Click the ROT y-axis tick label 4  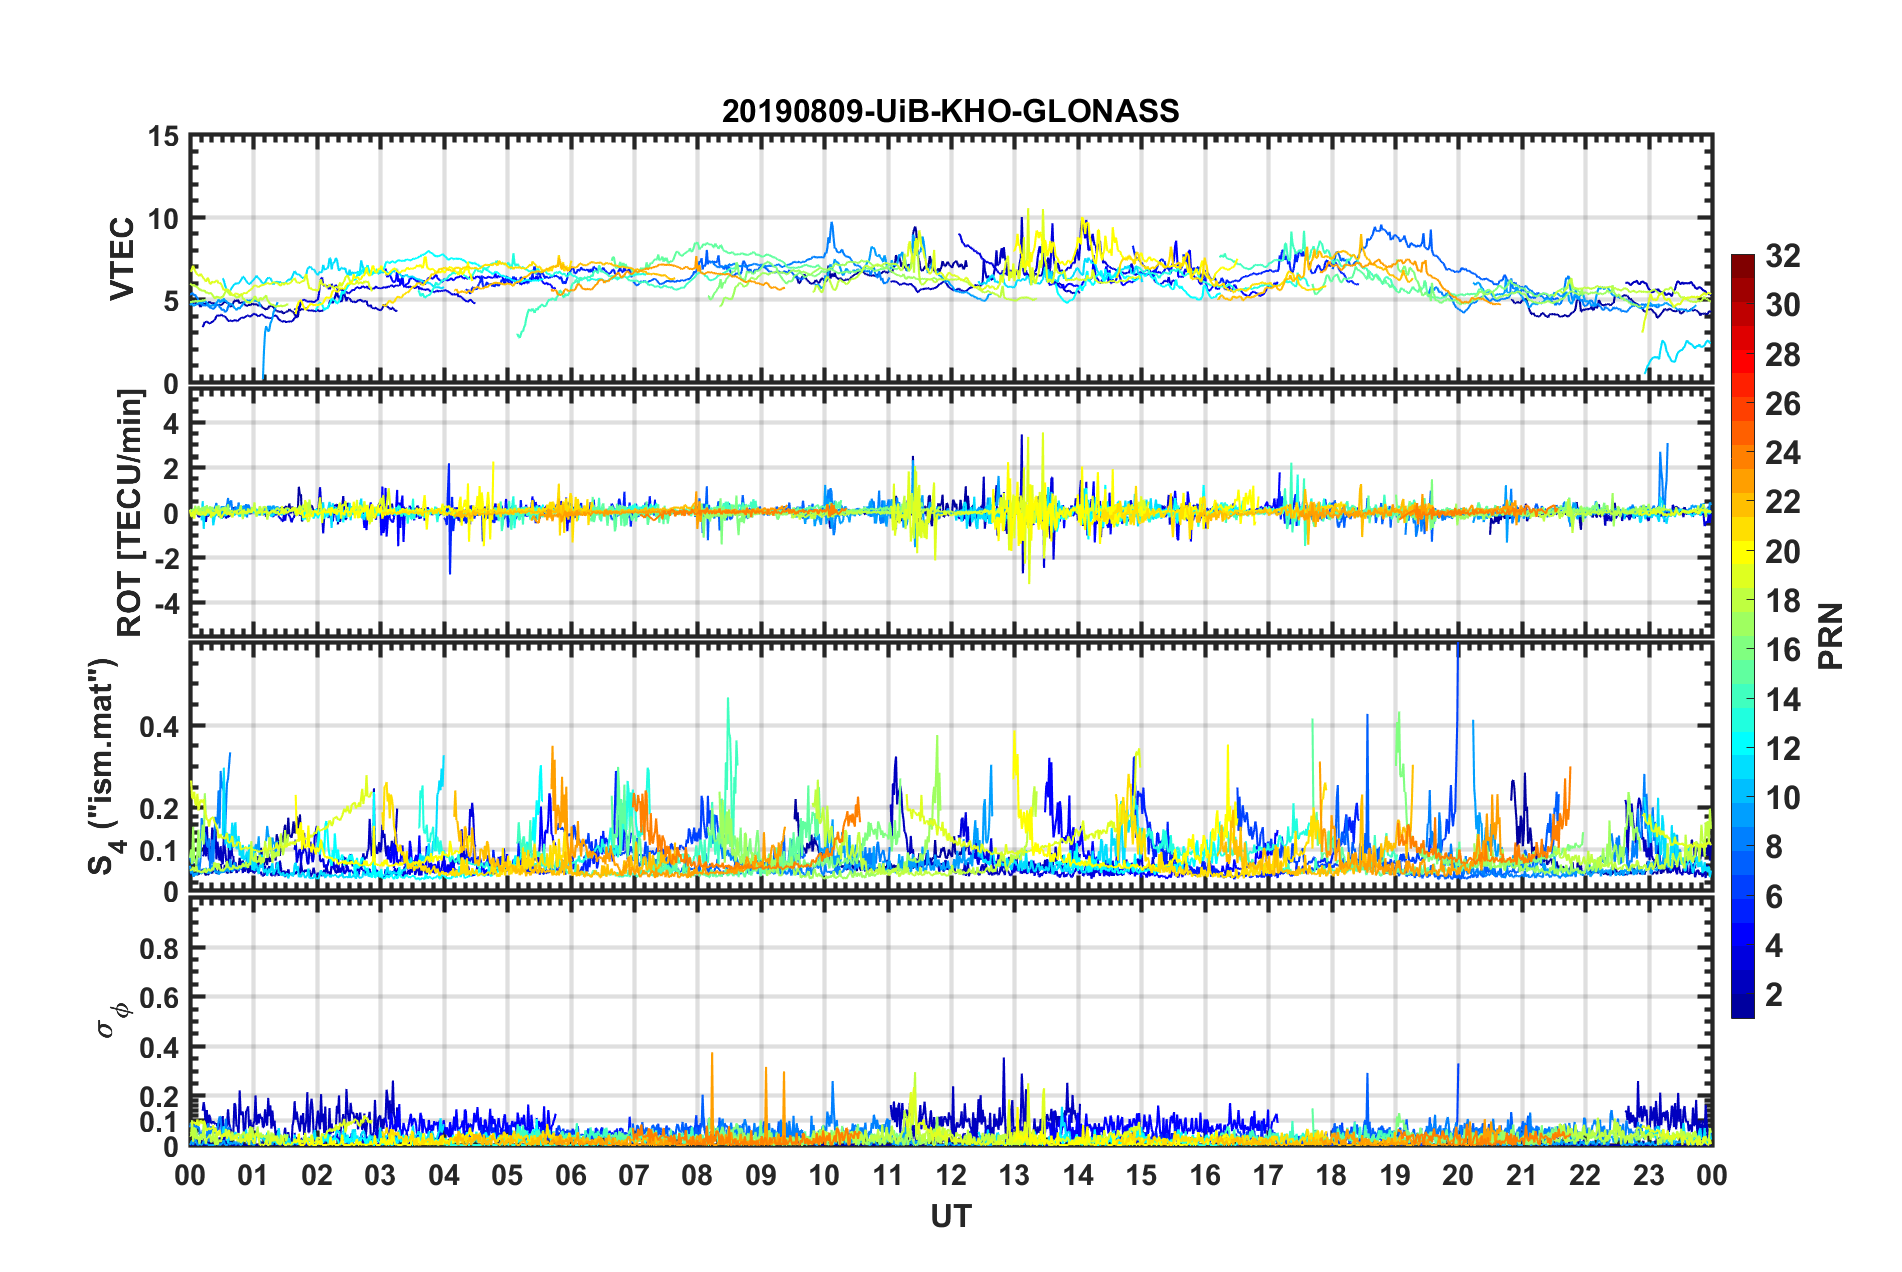click(172, 424)
